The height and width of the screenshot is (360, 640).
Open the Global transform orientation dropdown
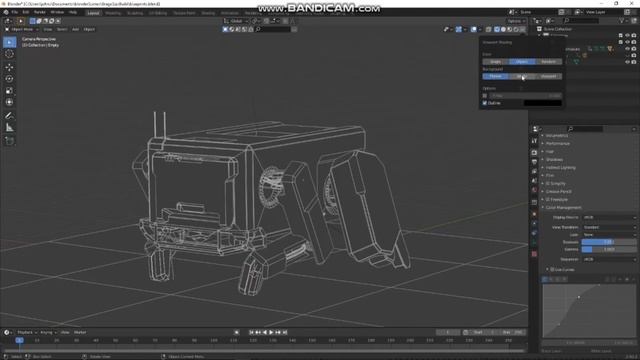(236, 21)
